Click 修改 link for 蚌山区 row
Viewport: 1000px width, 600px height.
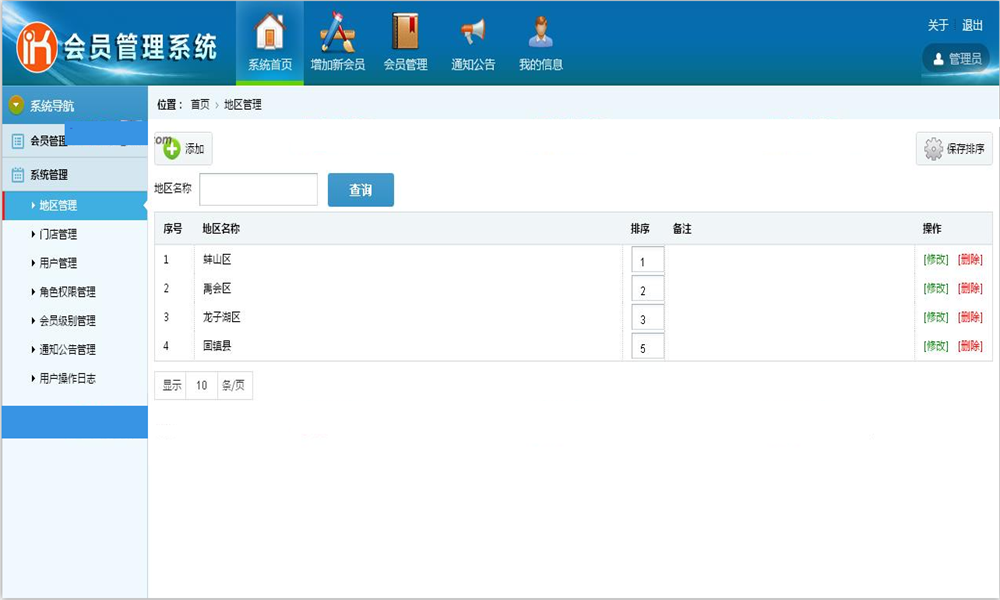tap(936, 260)
